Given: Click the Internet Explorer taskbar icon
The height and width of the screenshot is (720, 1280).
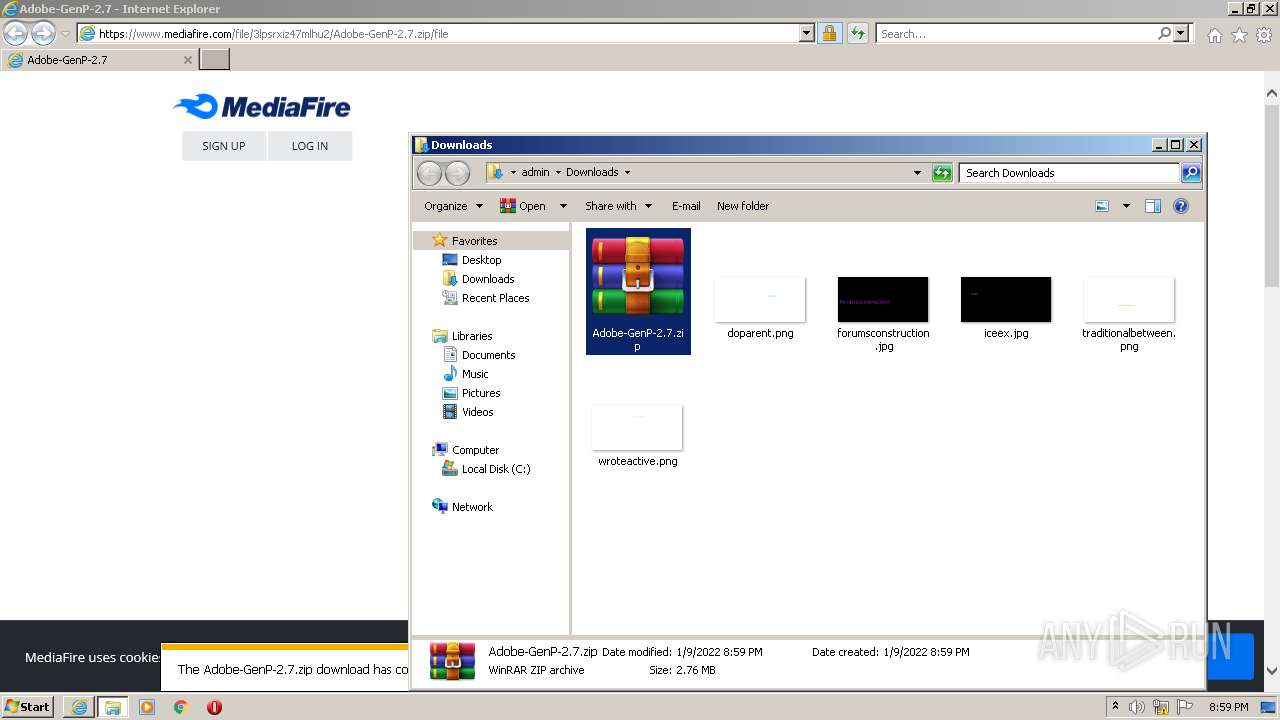Looking at the screenshot, I should 79,707.
